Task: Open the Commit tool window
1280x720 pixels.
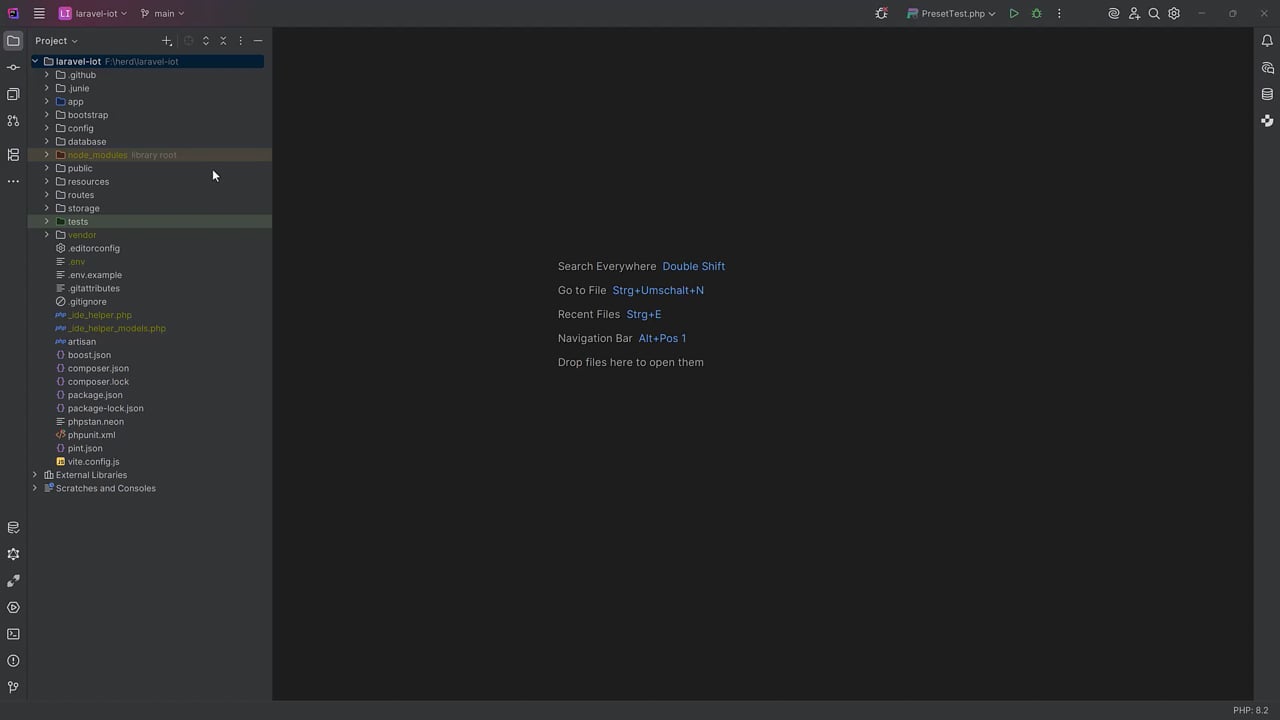Action: click(x=13, y=67)
